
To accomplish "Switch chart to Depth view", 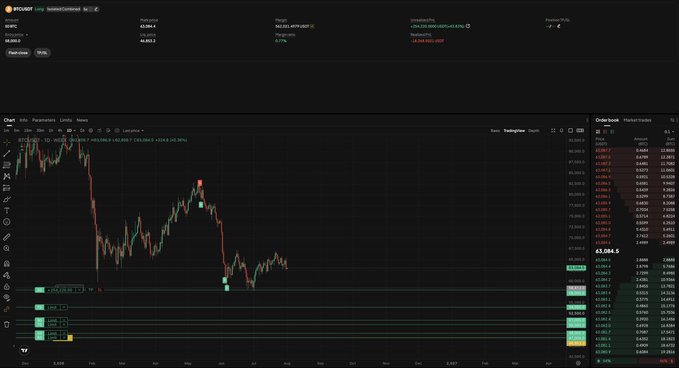I will [x=534, y=130].
